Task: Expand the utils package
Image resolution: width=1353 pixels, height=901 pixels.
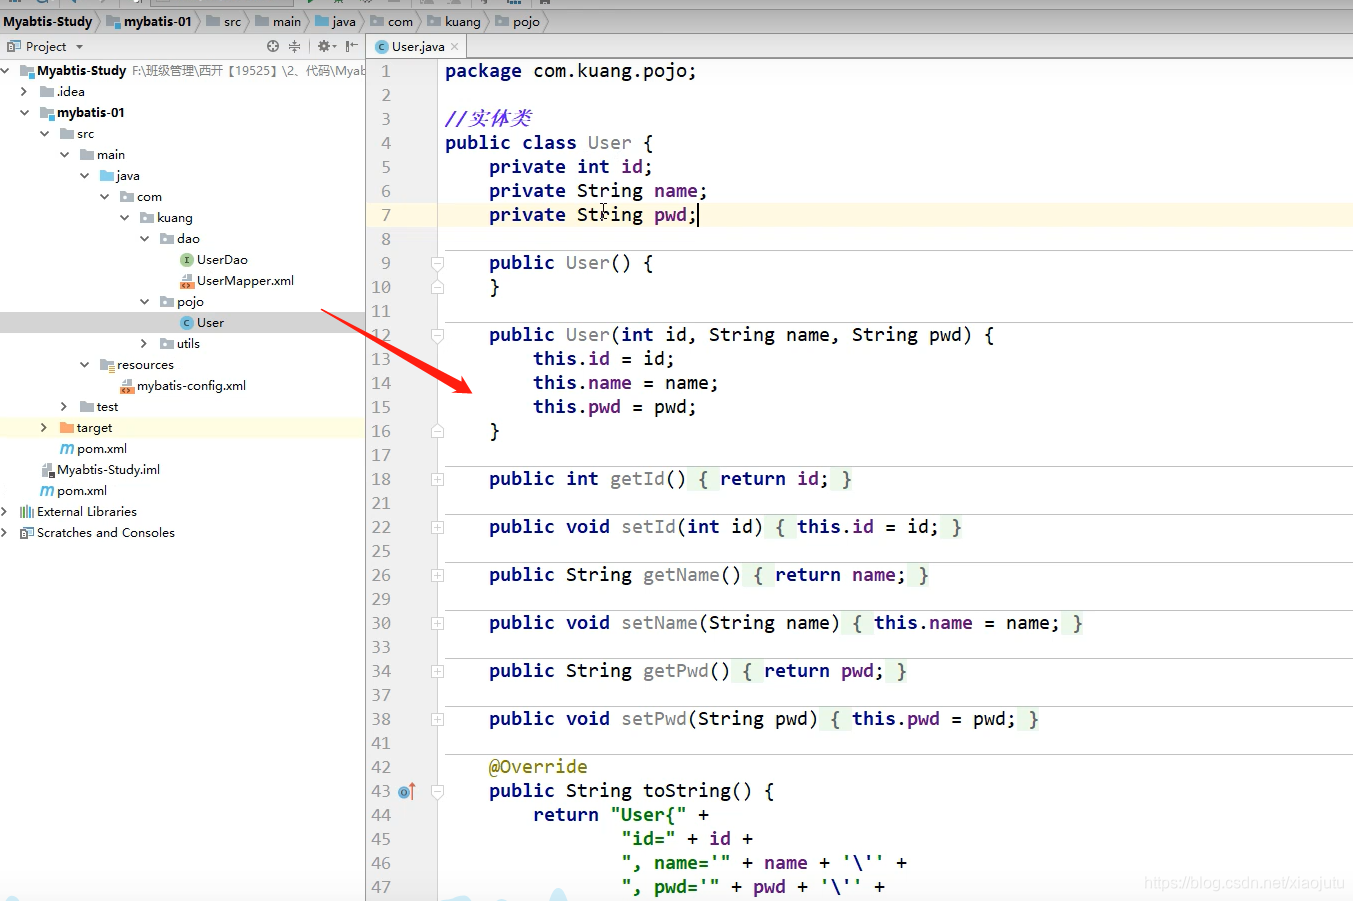Action: click(145, 344)
